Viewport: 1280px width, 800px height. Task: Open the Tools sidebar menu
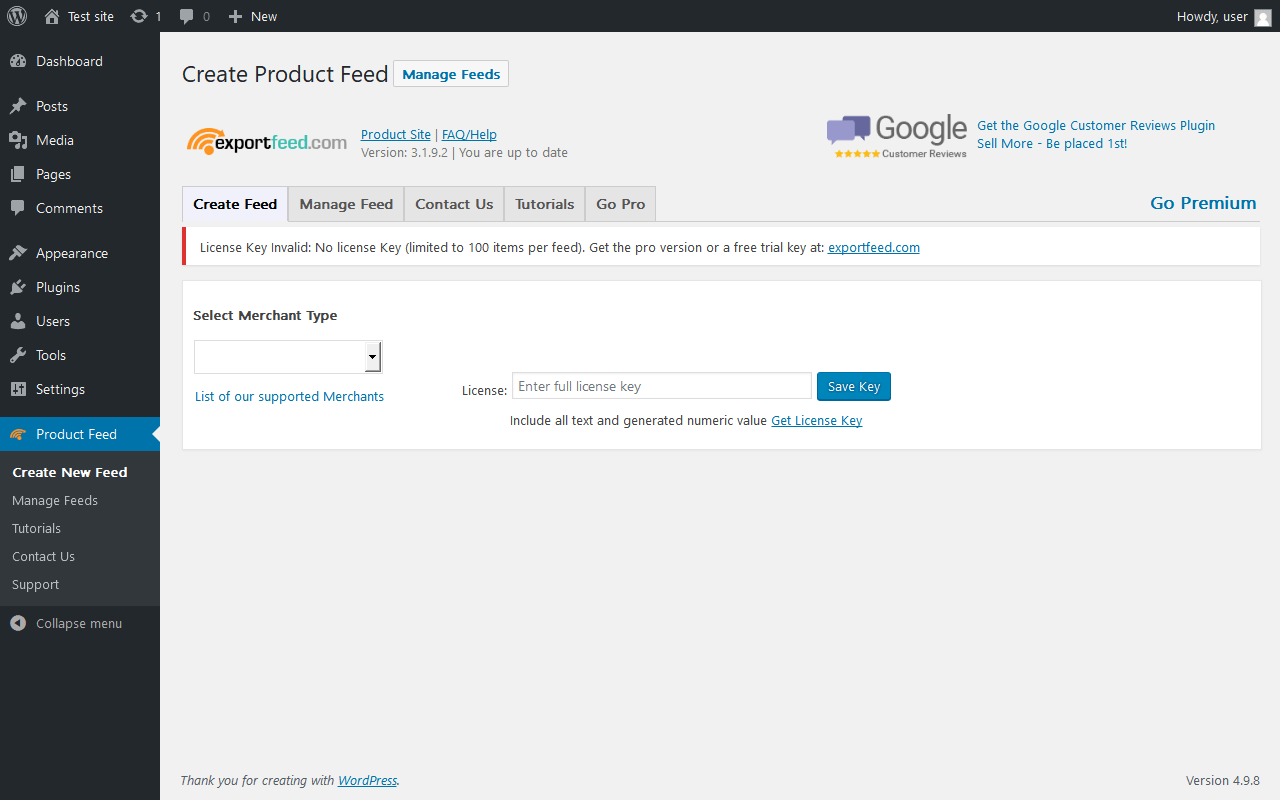point(51,355)
